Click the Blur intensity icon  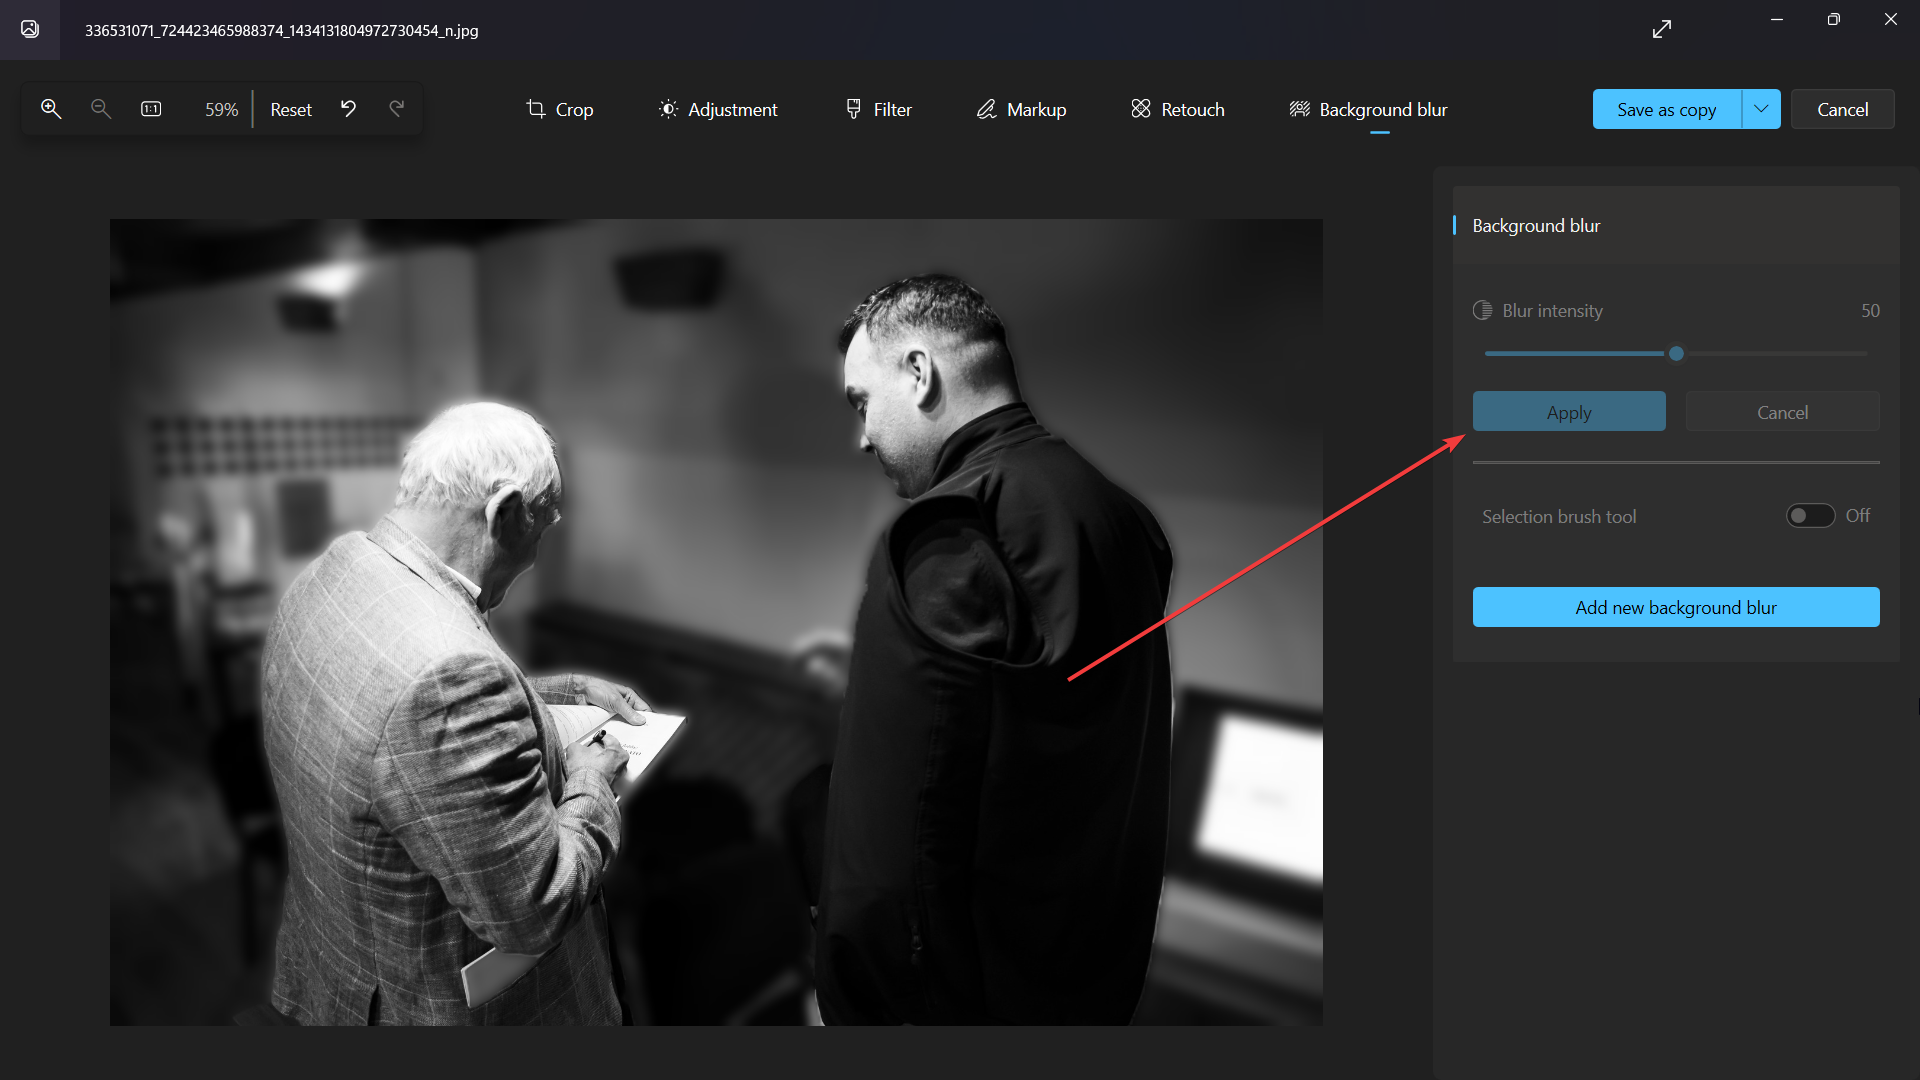coord(1482,311)
